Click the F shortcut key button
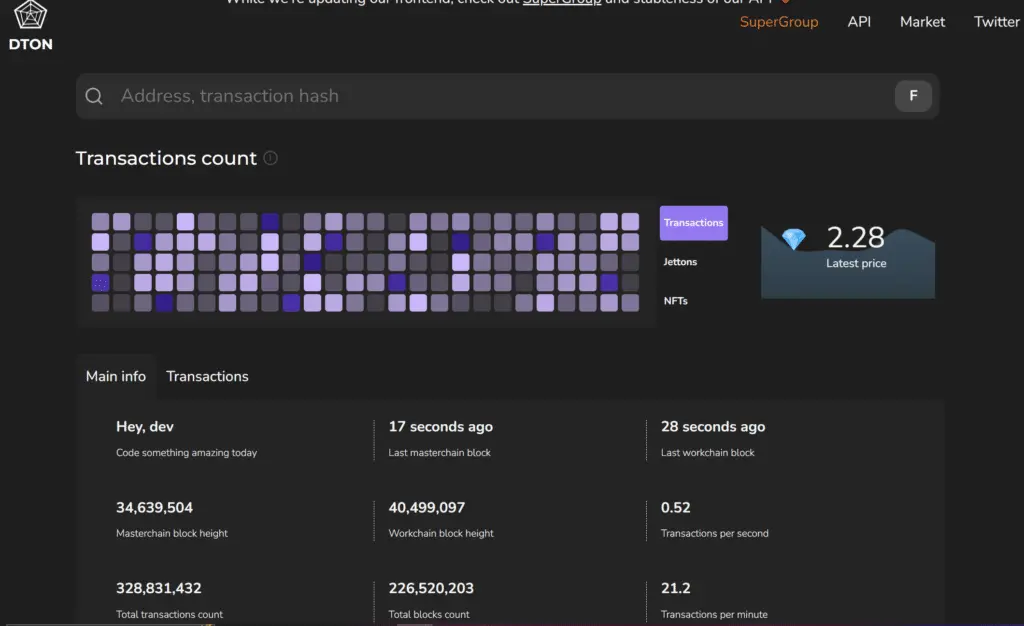Screen dimensions: 1024x626 click(x=913, y=96)
